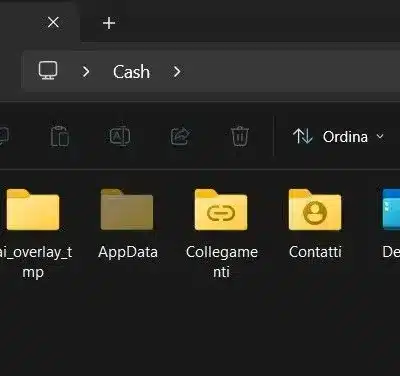
Task: Select the AppData hidden folder icon
Action: pos(127,209)
